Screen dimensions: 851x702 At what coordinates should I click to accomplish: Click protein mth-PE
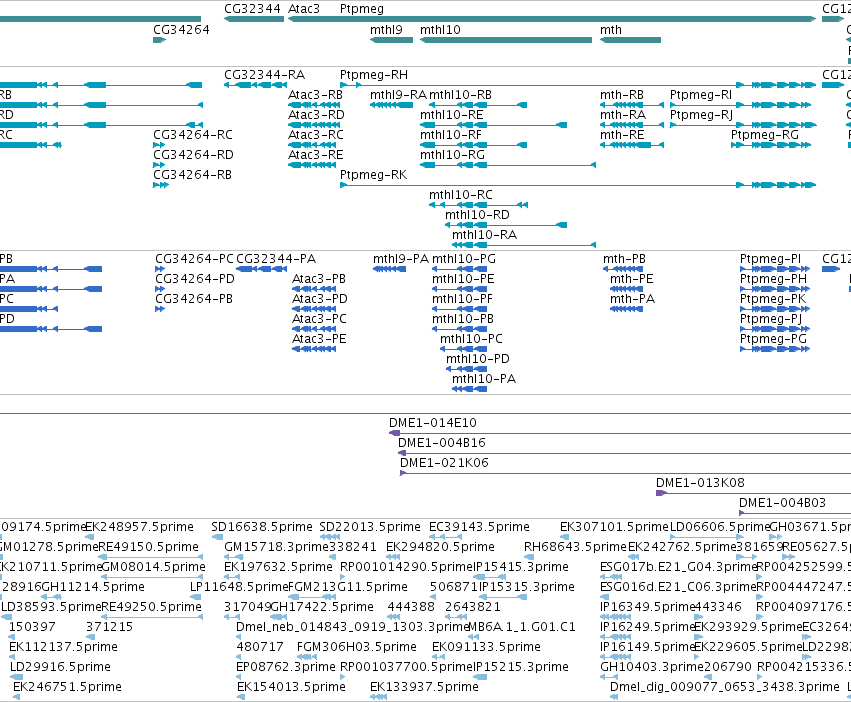point(631,279)
